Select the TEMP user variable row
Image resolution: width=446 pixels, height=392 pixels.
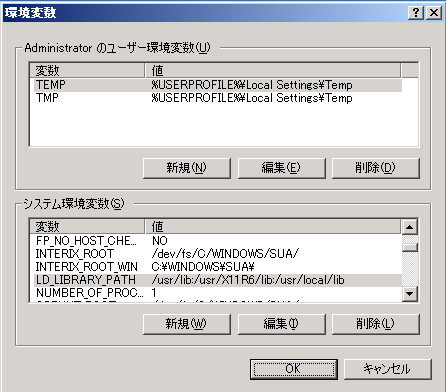218,85
